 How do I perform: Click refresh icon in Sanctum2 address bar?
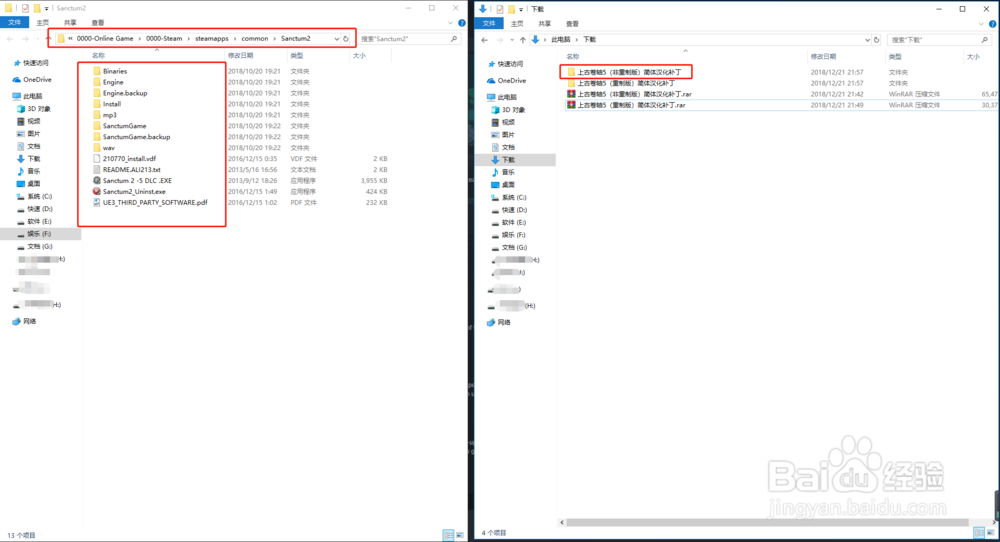point(346,39)
